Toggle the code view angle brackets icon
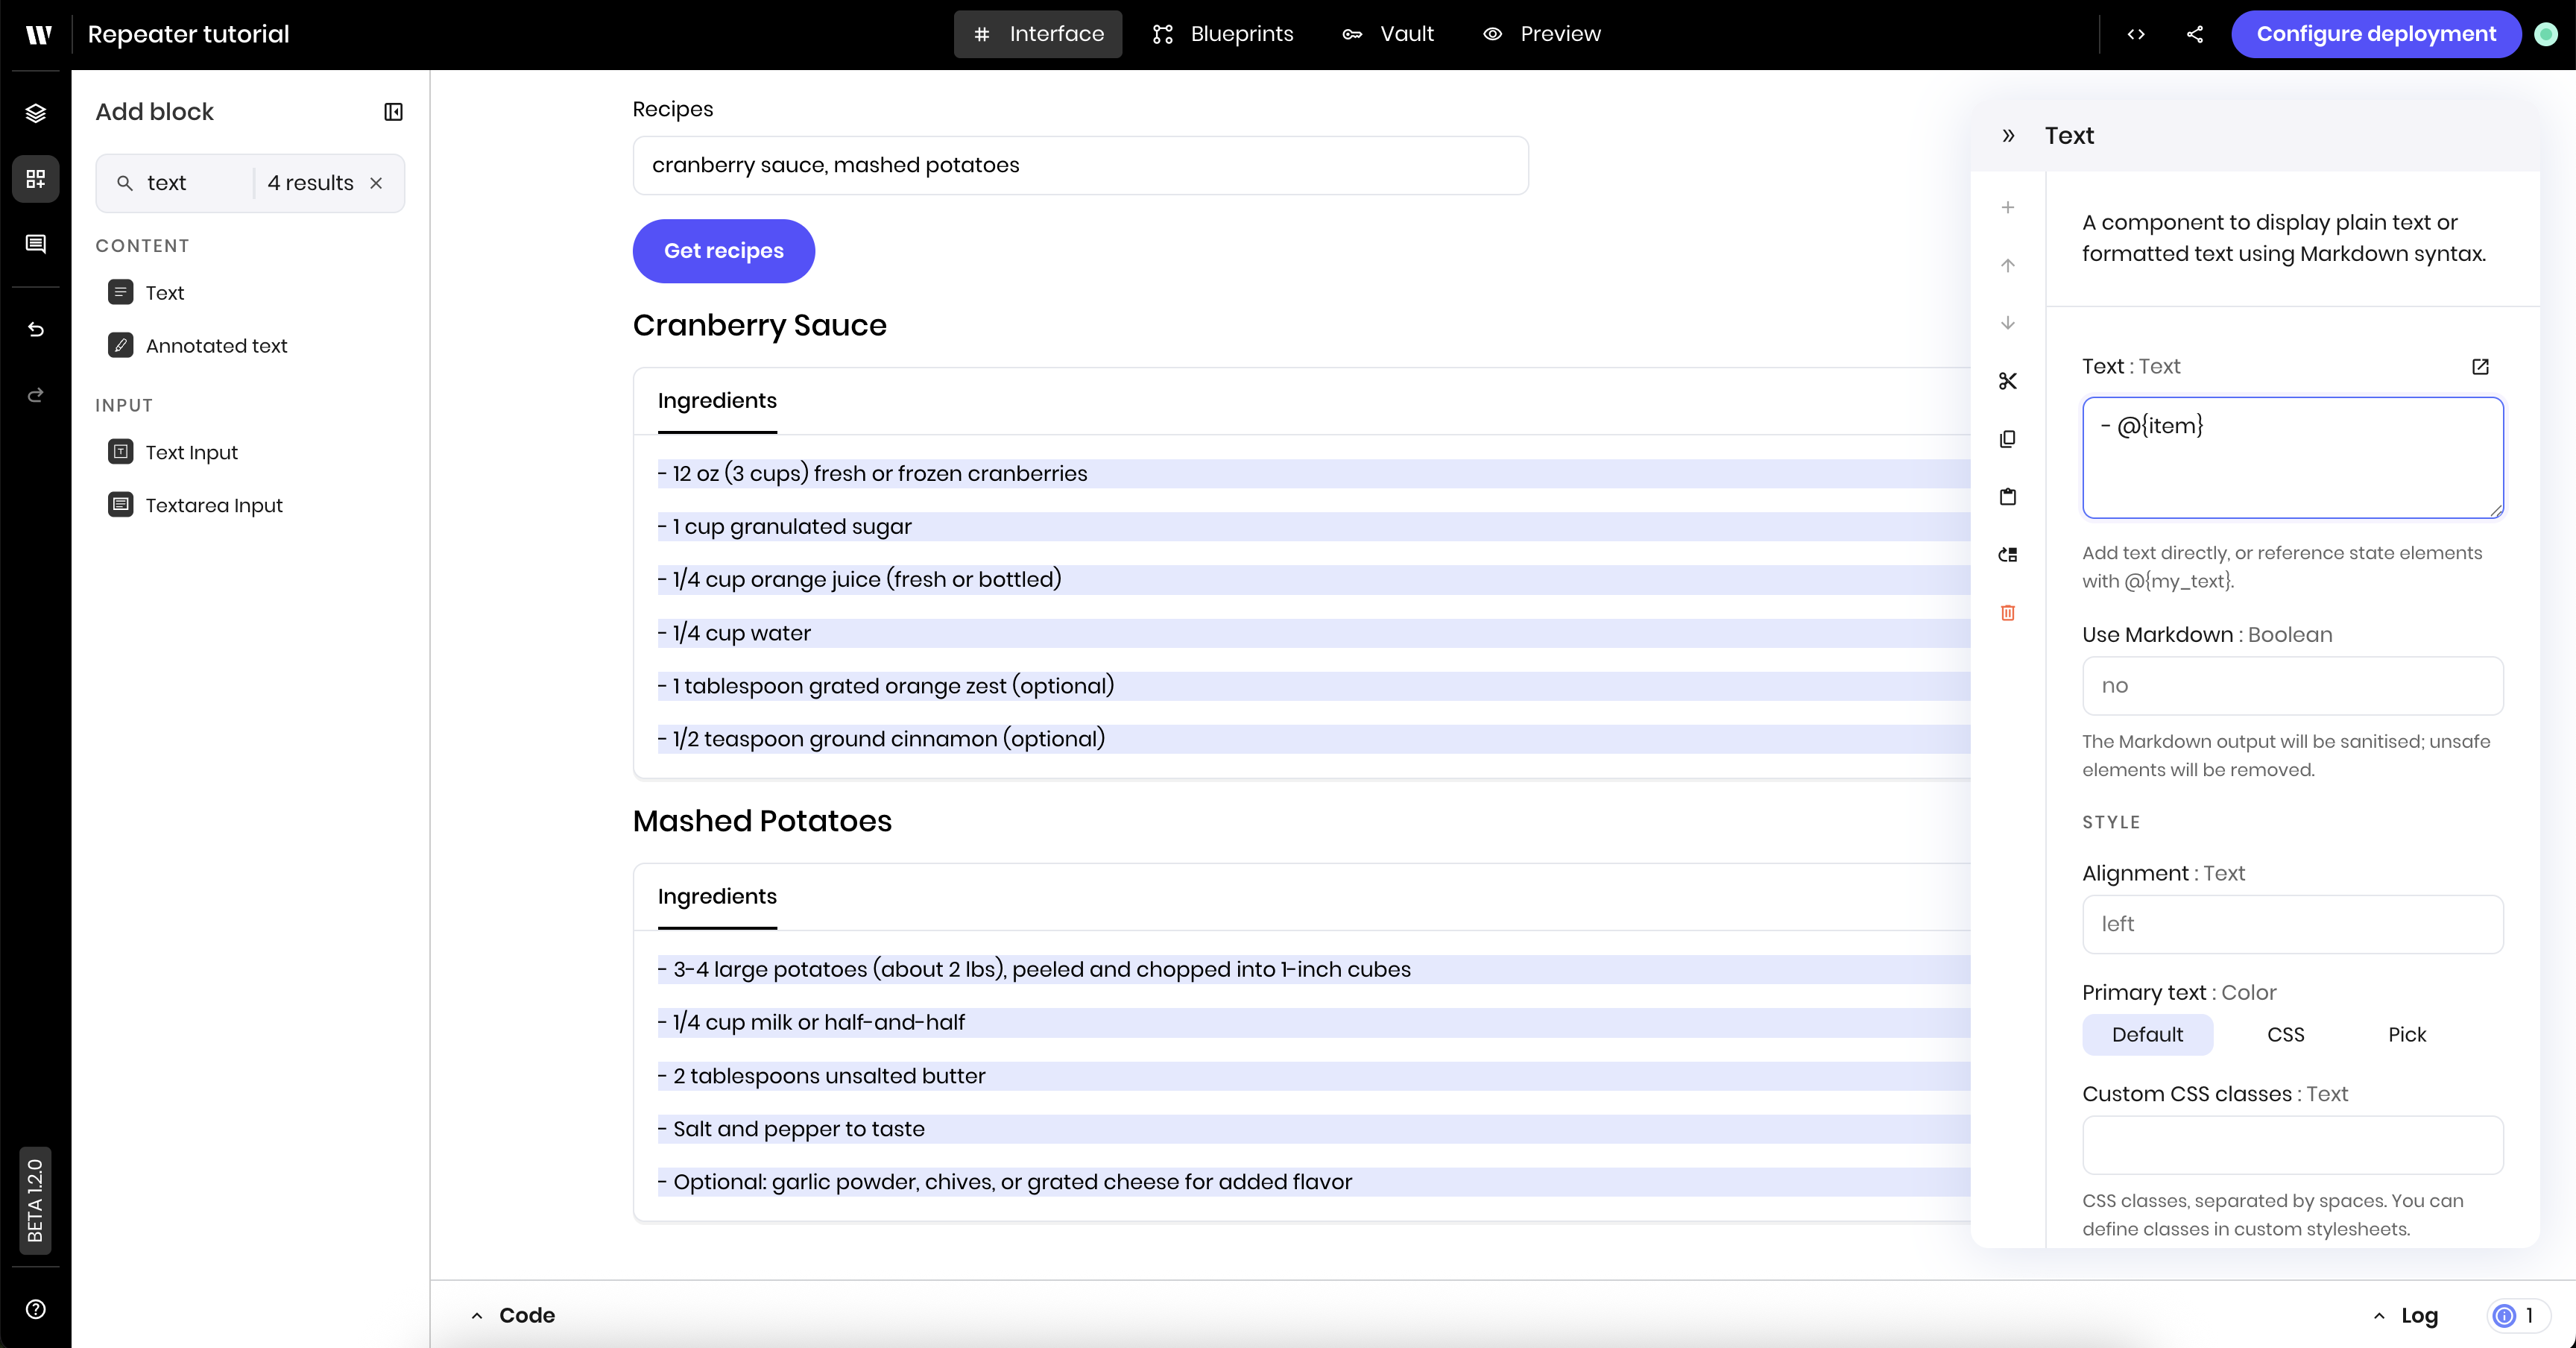The width and height of the screenshot is (2576, 1348). tap(2136, 34)
